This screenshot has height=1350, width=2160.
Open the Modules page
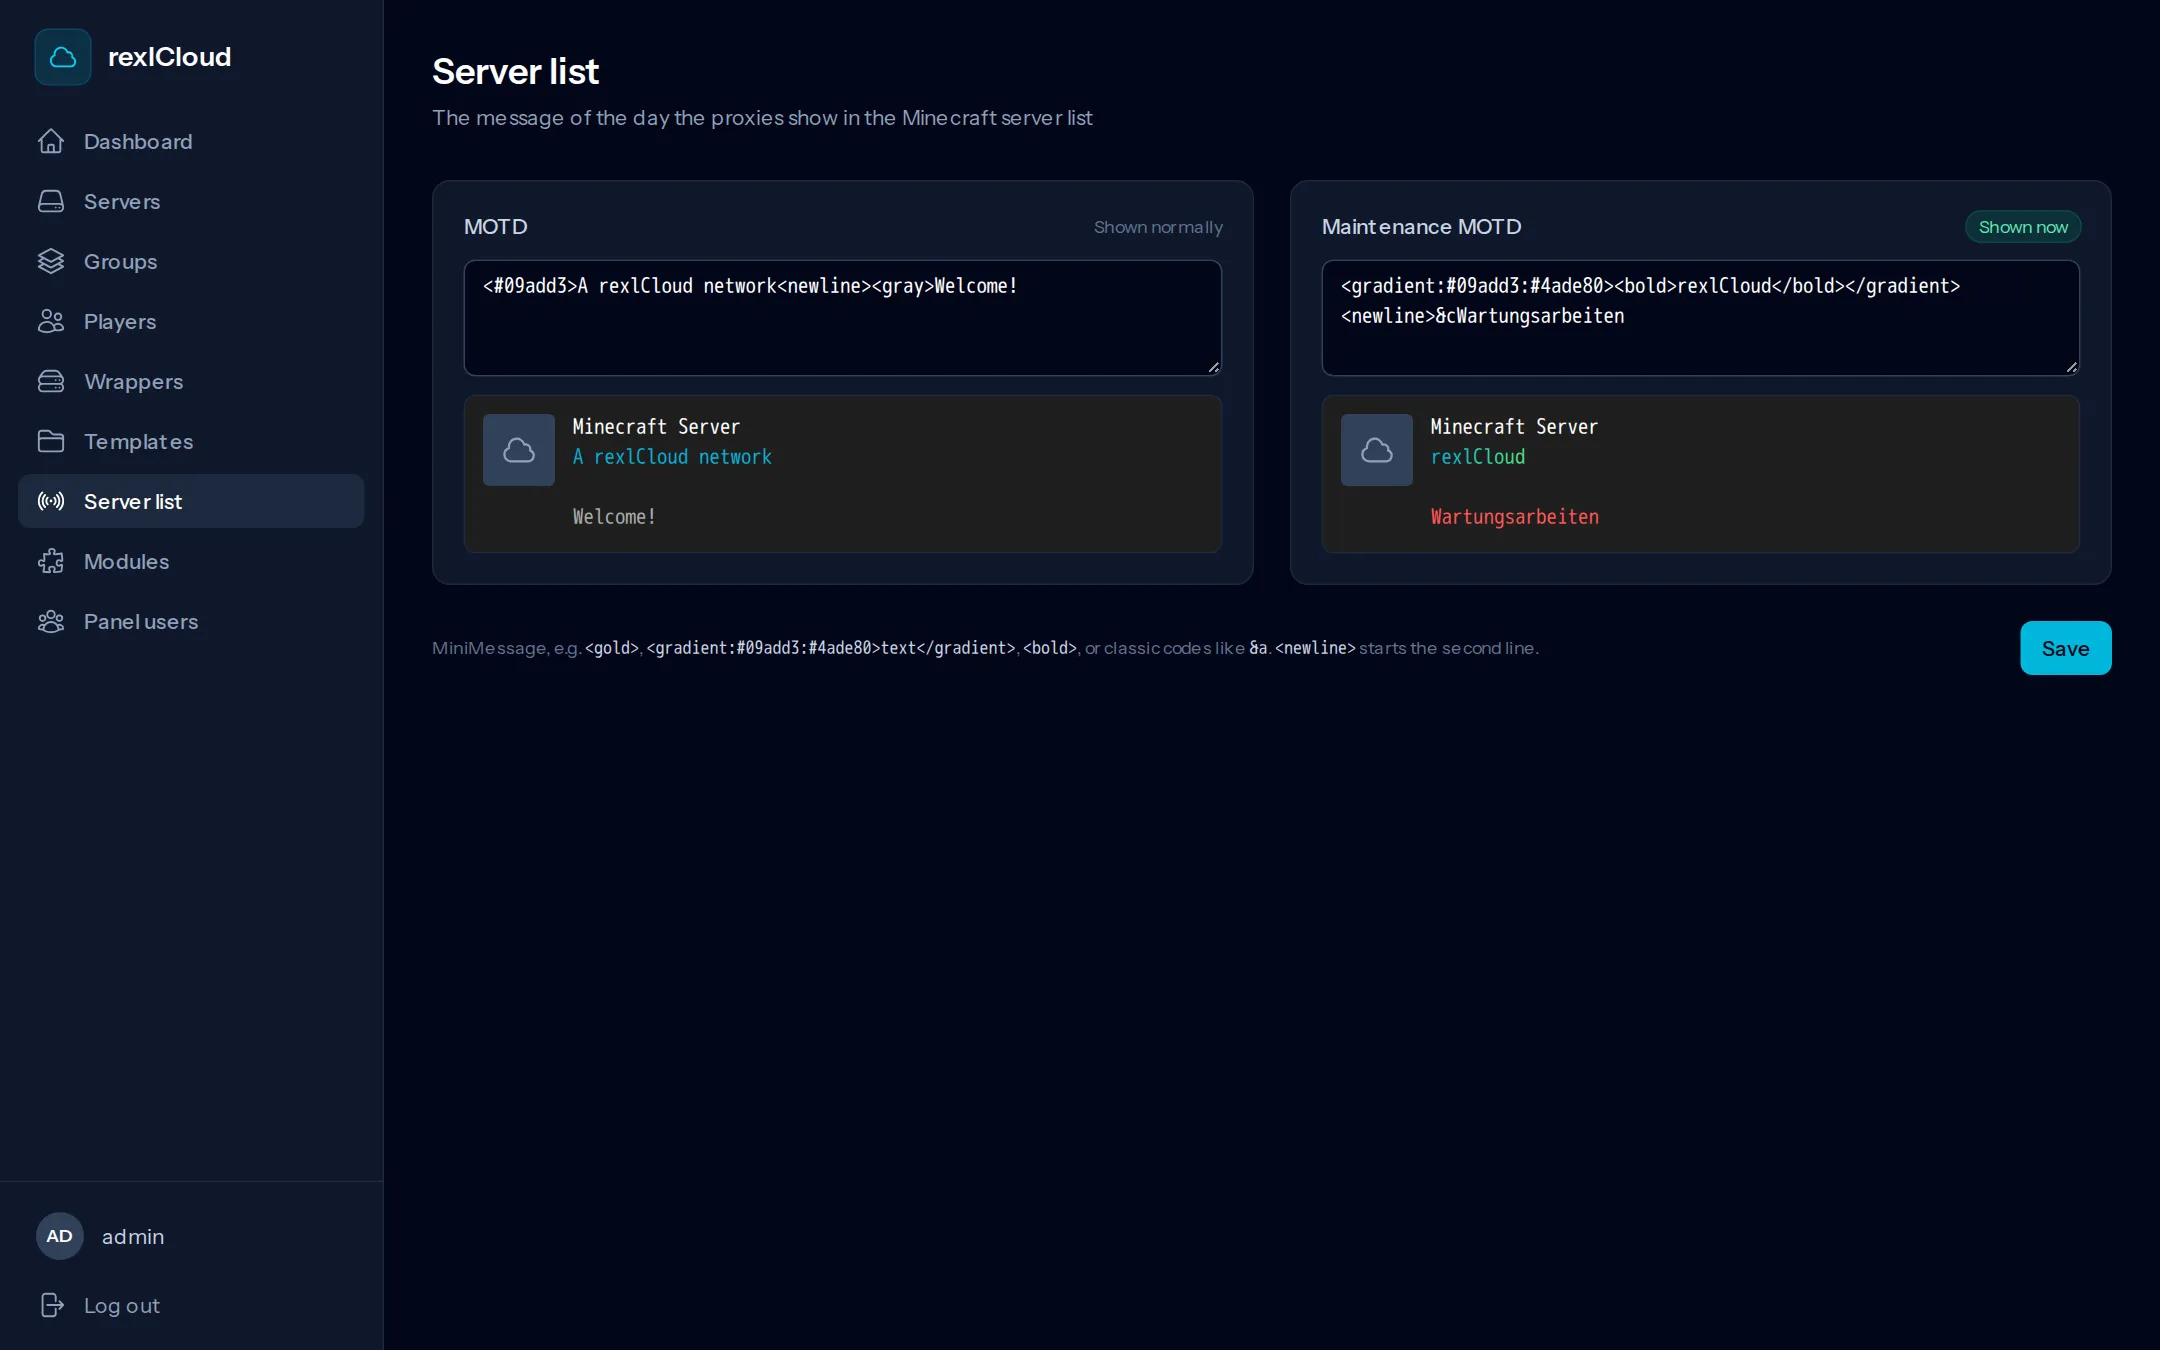point(191,562)
